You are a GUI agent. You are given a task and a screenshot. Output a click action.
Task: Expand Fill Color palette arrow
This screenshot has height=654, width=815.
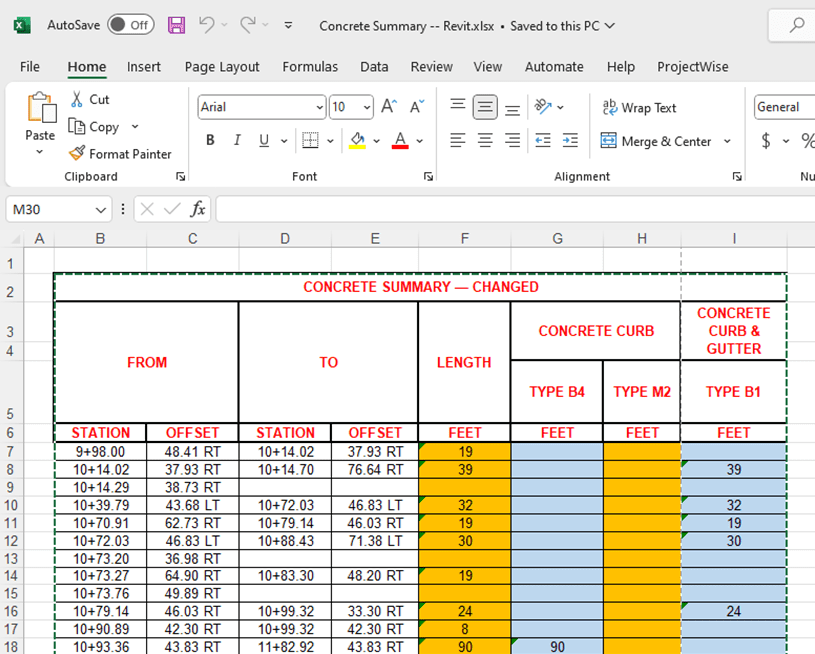tap(376, 140)
